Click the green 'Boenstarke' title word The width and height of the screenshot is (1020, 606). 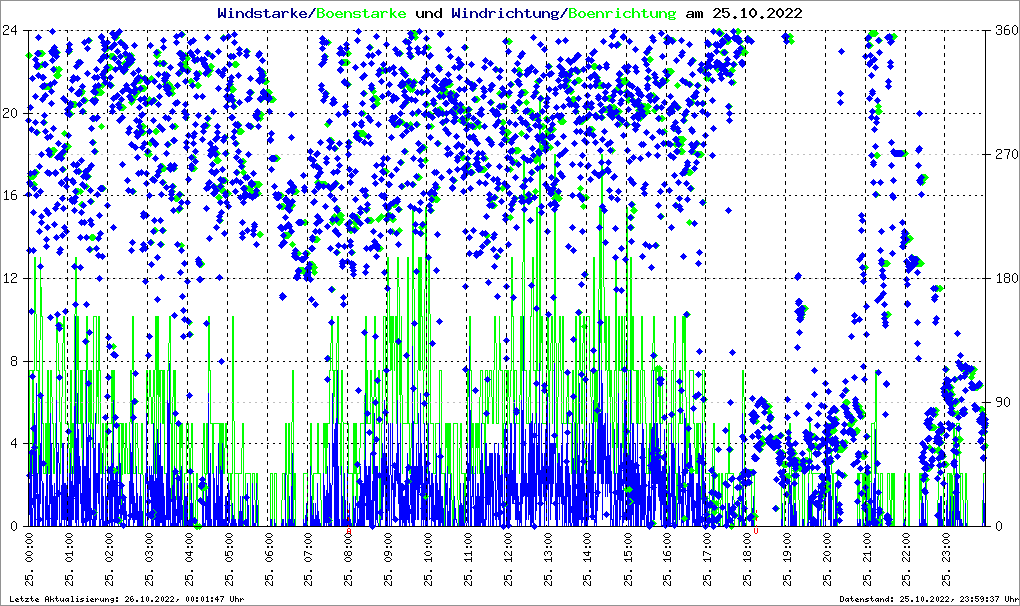[361, 13]
